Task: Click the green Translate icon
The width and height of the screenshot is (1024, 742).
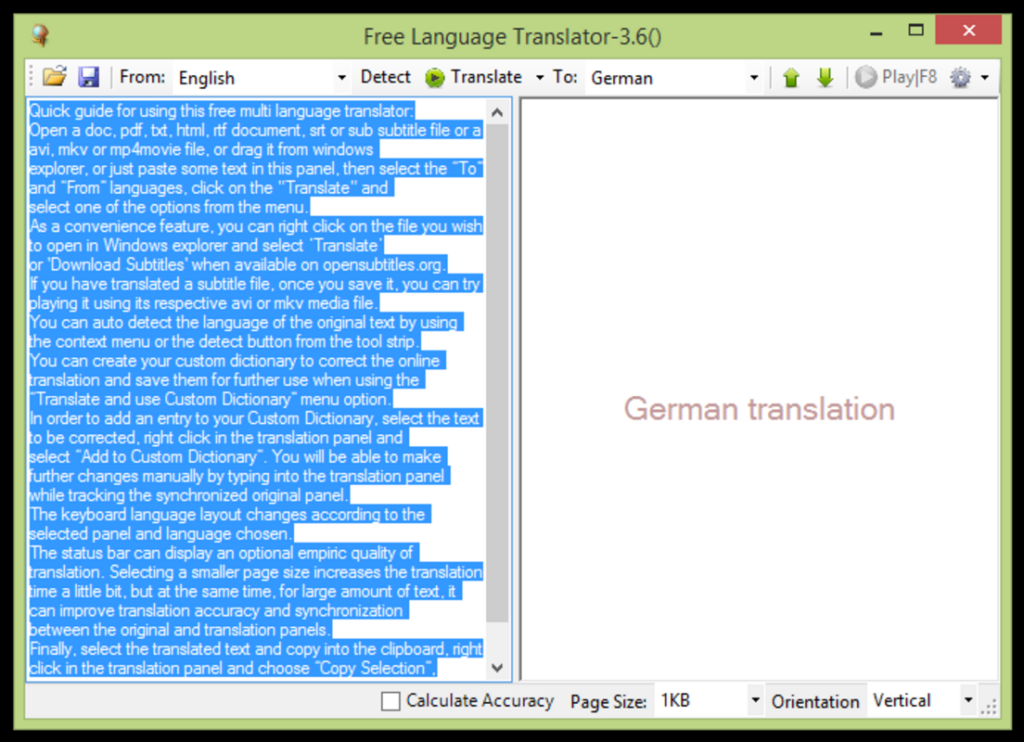Action: (x=434, y=77)
